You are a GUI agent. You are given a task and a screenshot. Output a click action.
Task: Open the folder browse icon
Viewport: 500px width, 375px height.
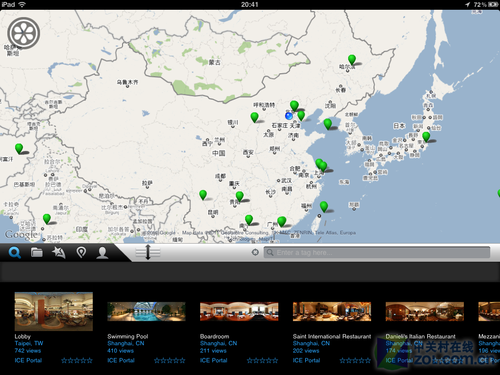37,253
